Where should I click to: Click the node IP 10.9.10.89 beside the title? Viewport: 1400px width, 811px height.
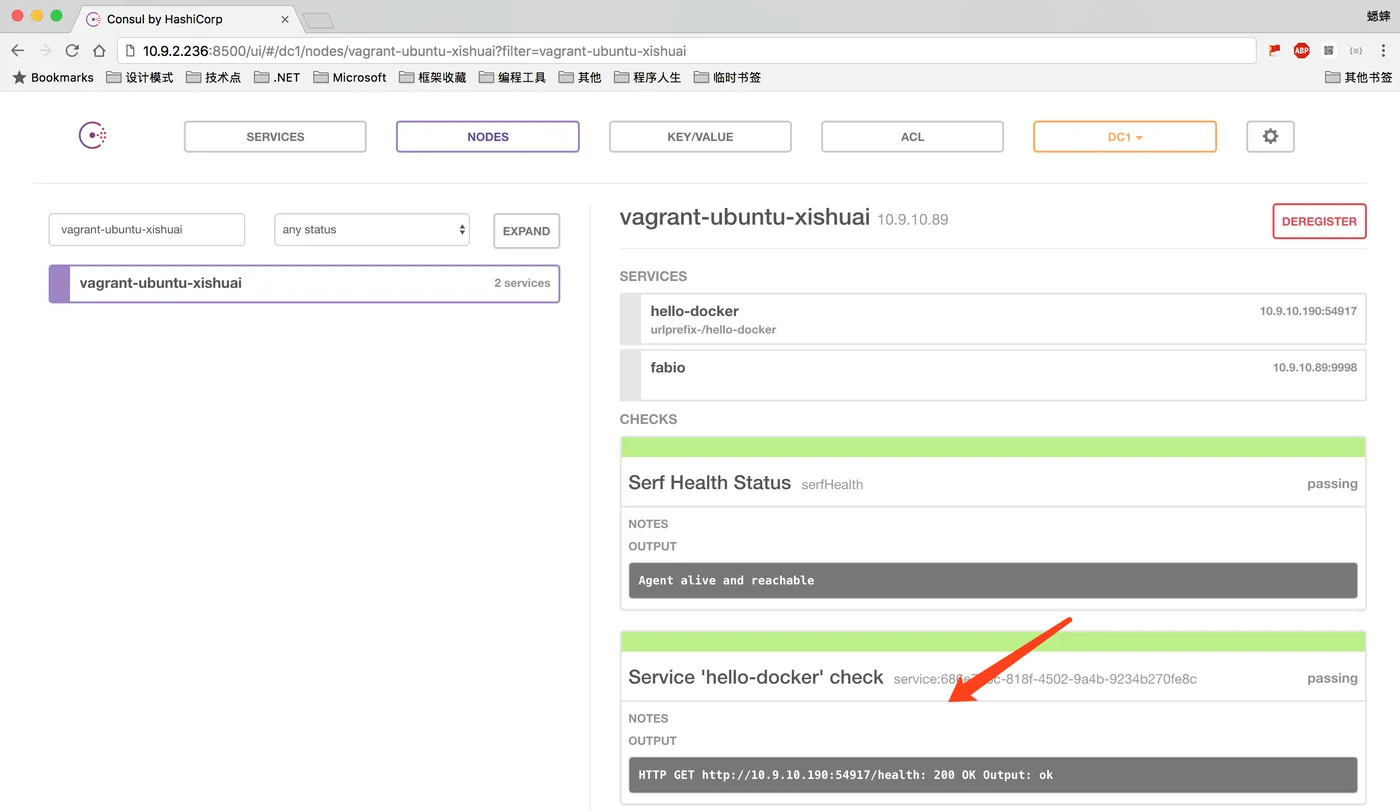click(912, 219)
